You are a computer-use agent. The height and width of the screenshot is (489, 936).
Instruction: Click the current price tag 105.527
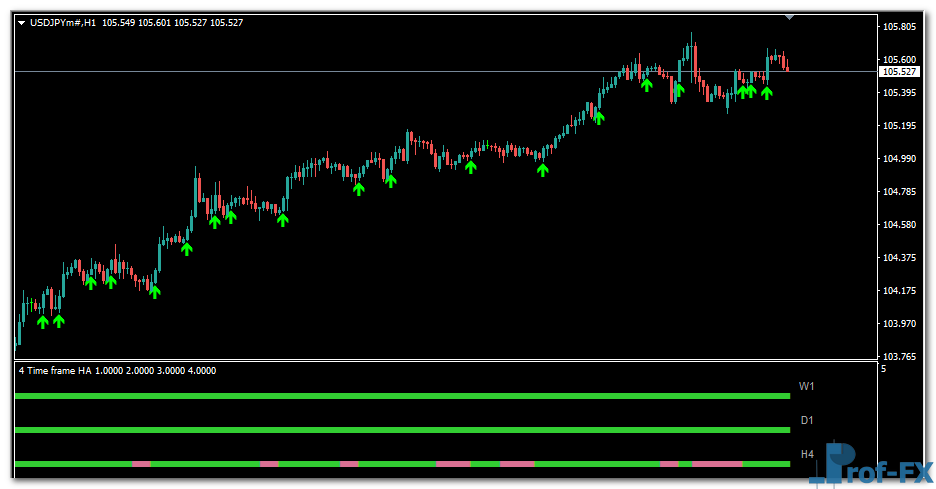pyautogui.click(x=898, y=72)
